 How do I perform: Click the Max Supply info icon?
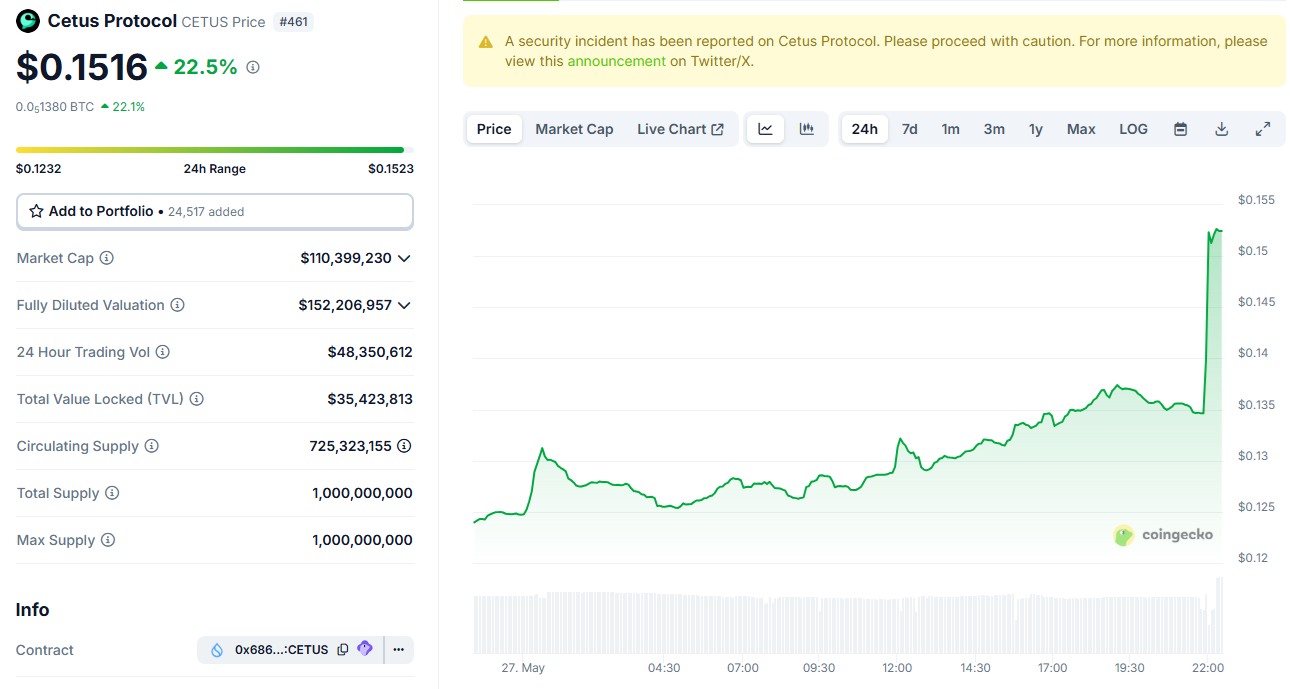108,540
